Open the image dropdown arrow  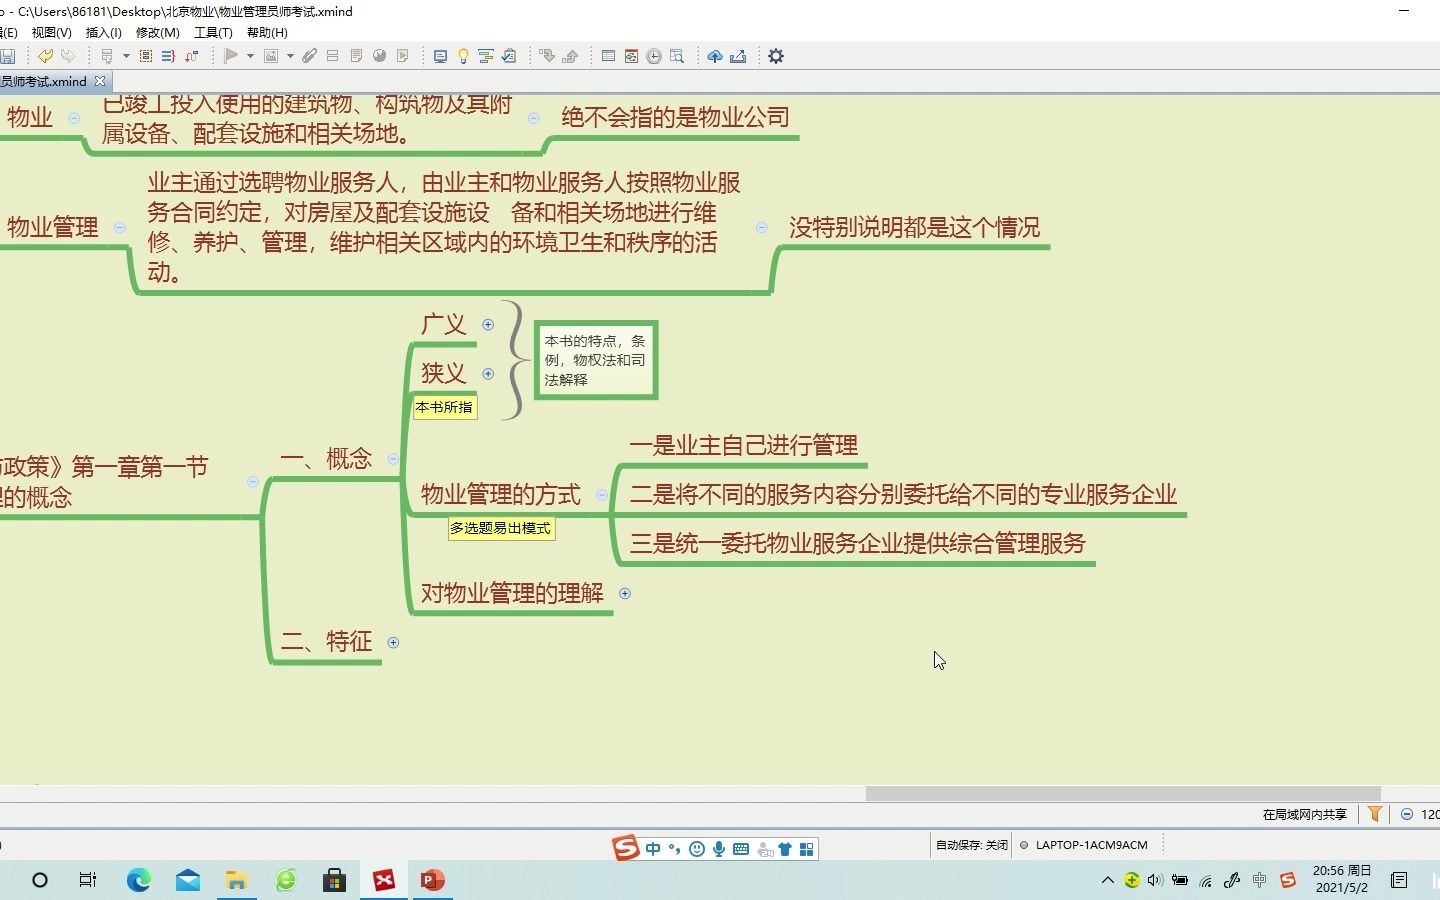[x=290, y=56]
